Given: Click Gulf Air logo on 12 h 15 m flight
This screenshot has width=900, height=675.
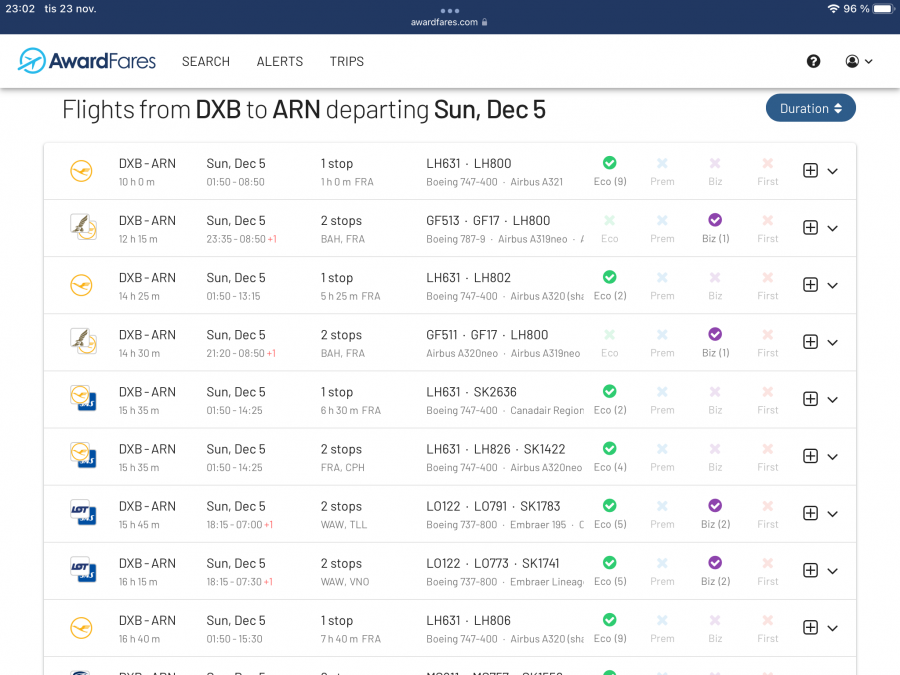Looking at the screenshot, I should click(x=82, y=228).
